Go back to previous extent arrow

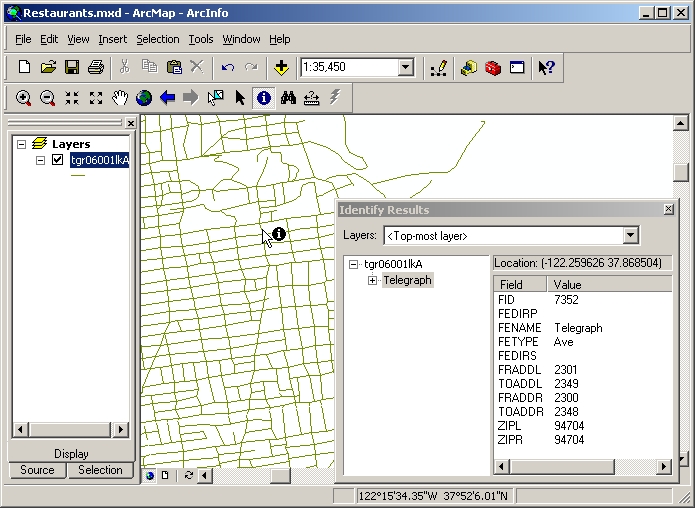pyautogui.click(x=168, y=98)
